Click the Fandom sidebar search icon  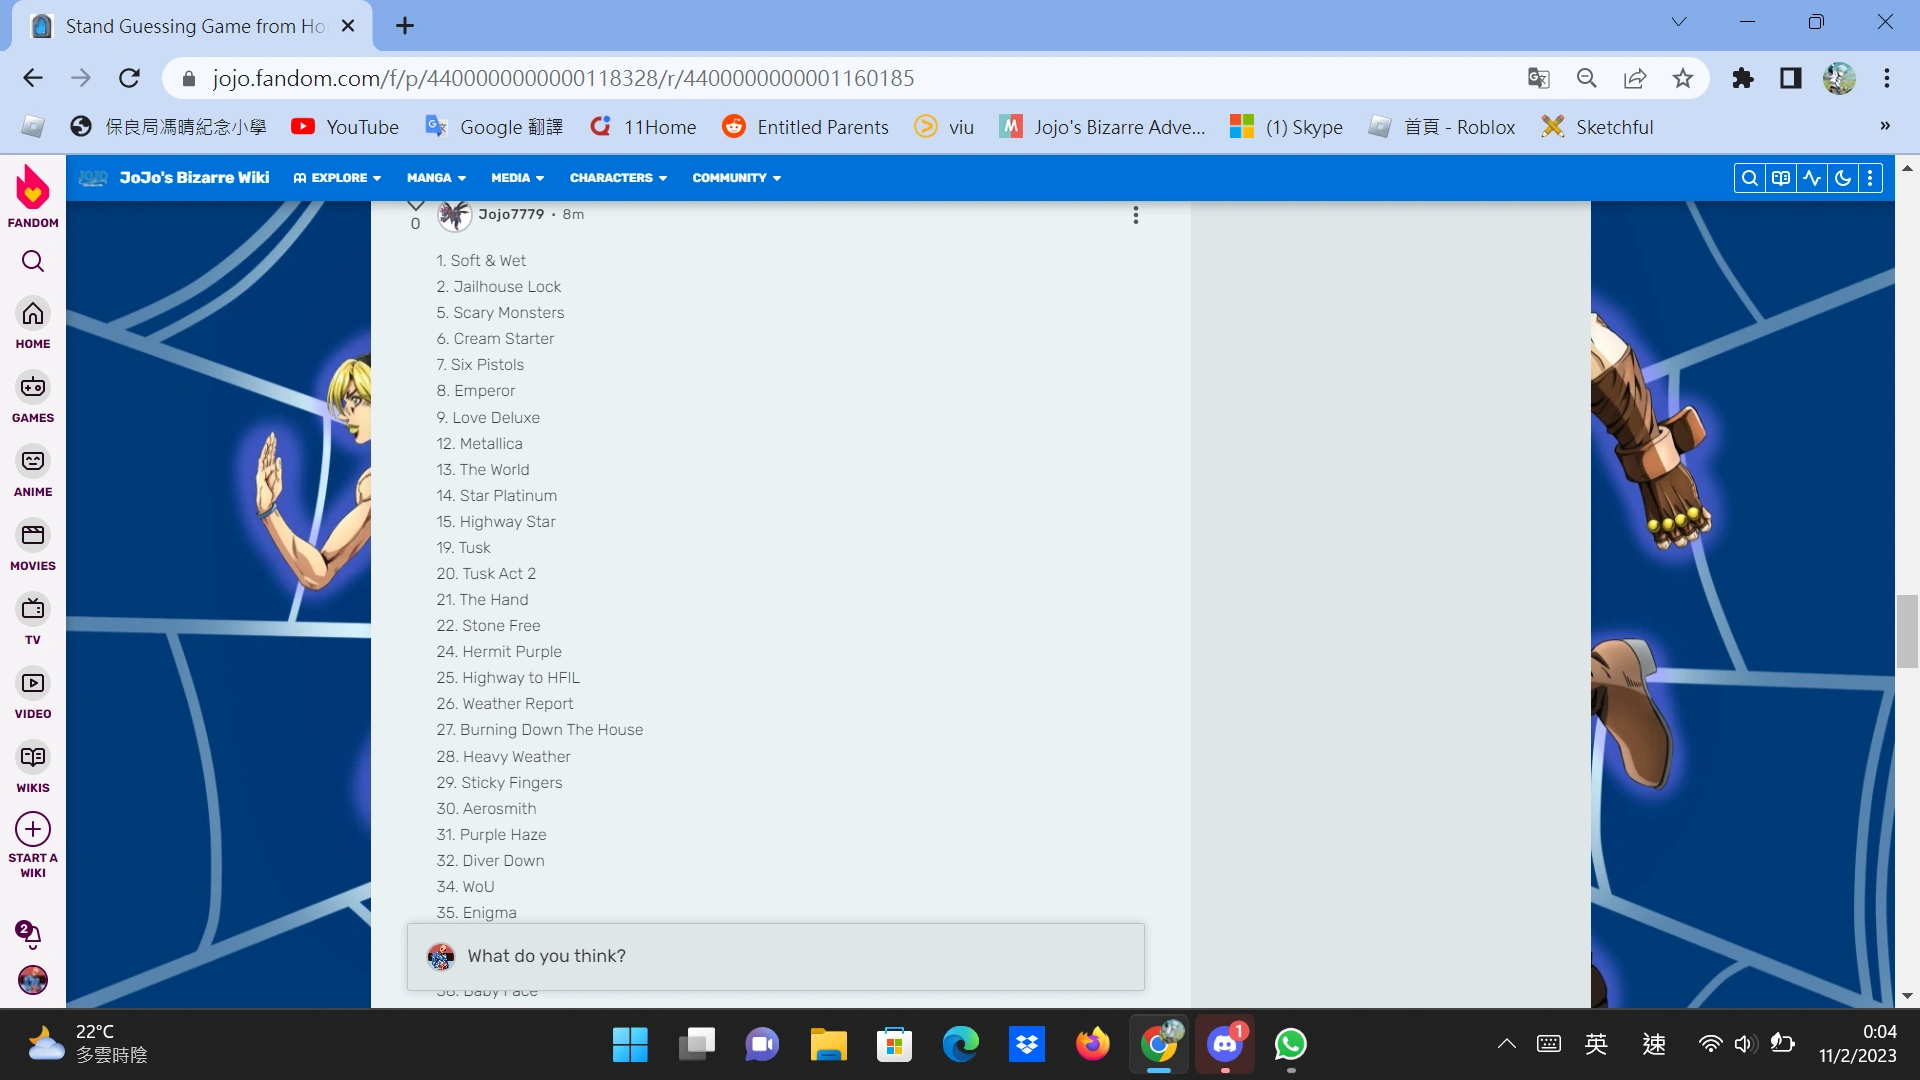tap(33, 262)
